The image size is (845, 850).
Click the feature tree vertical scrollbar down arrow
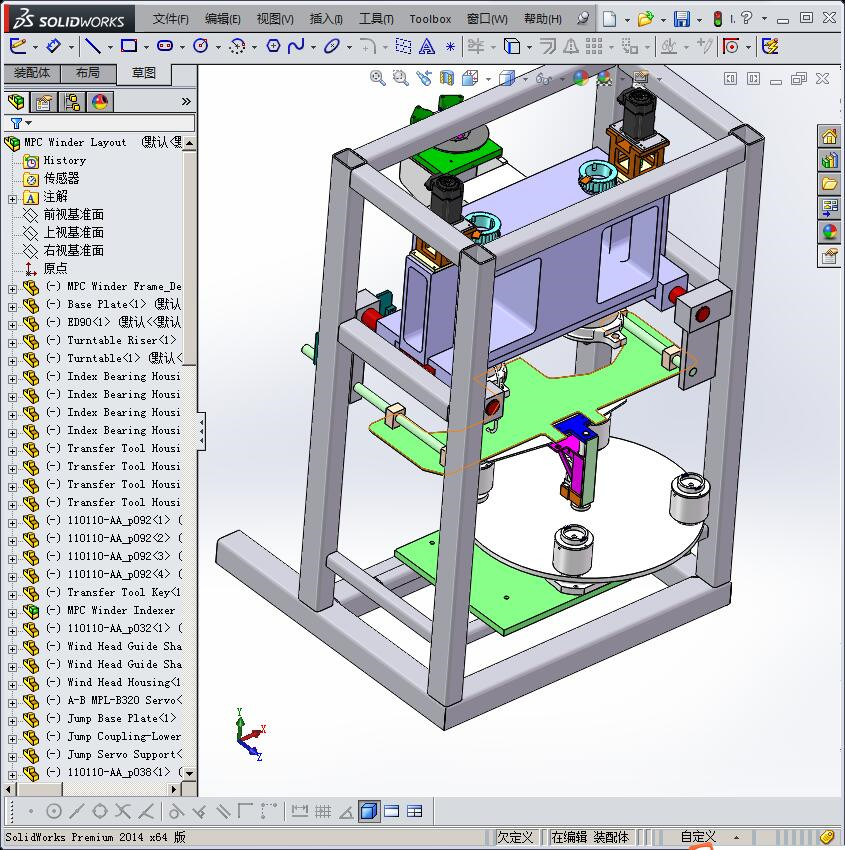(x=189, y=774)
